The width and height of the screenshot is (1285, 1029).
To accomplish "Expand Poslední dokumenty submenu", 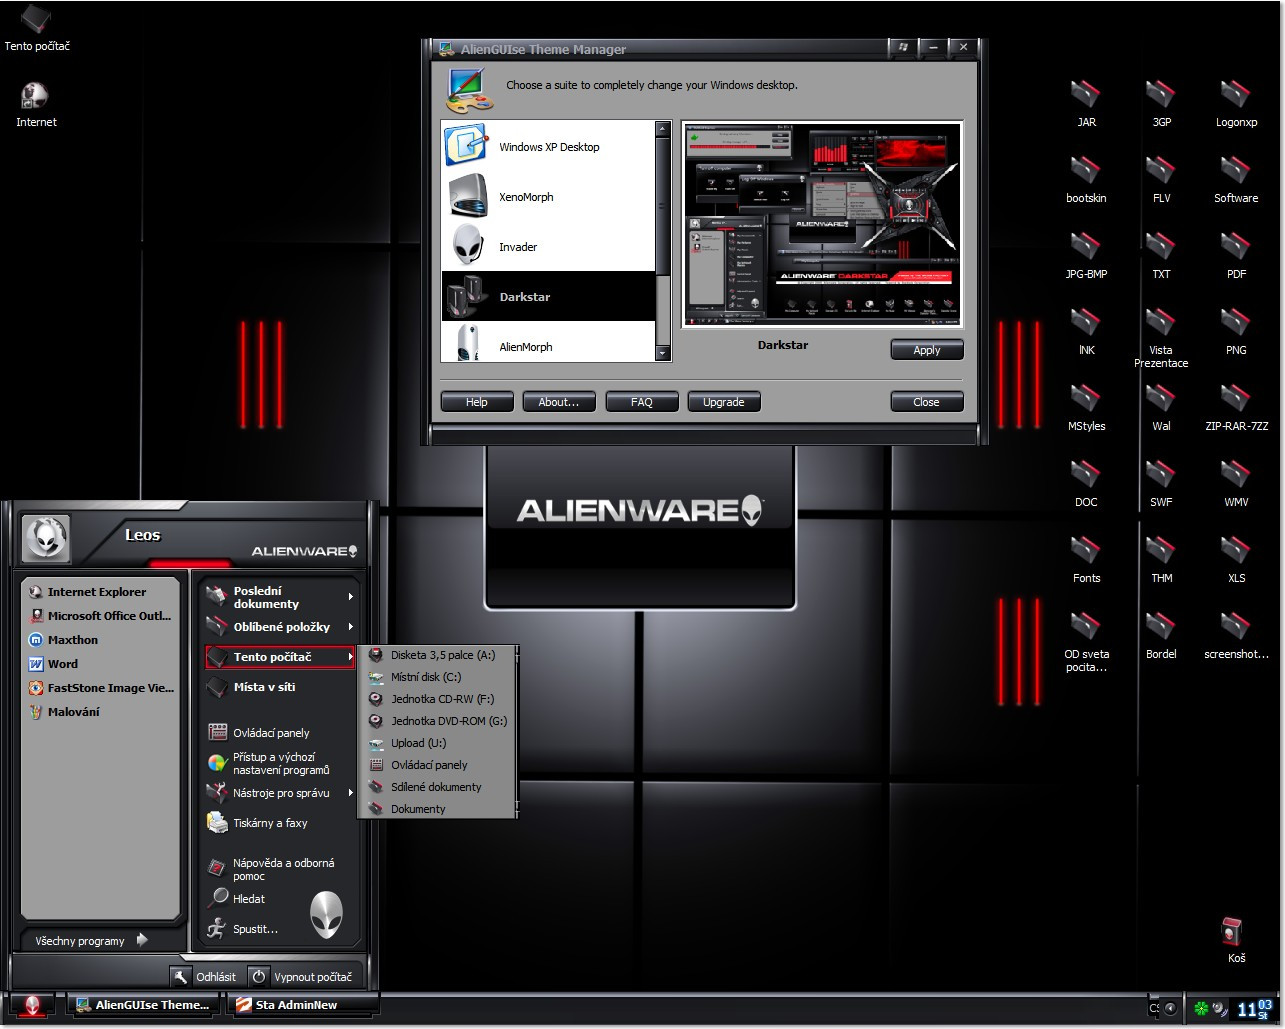I will [x=281, y=596].
